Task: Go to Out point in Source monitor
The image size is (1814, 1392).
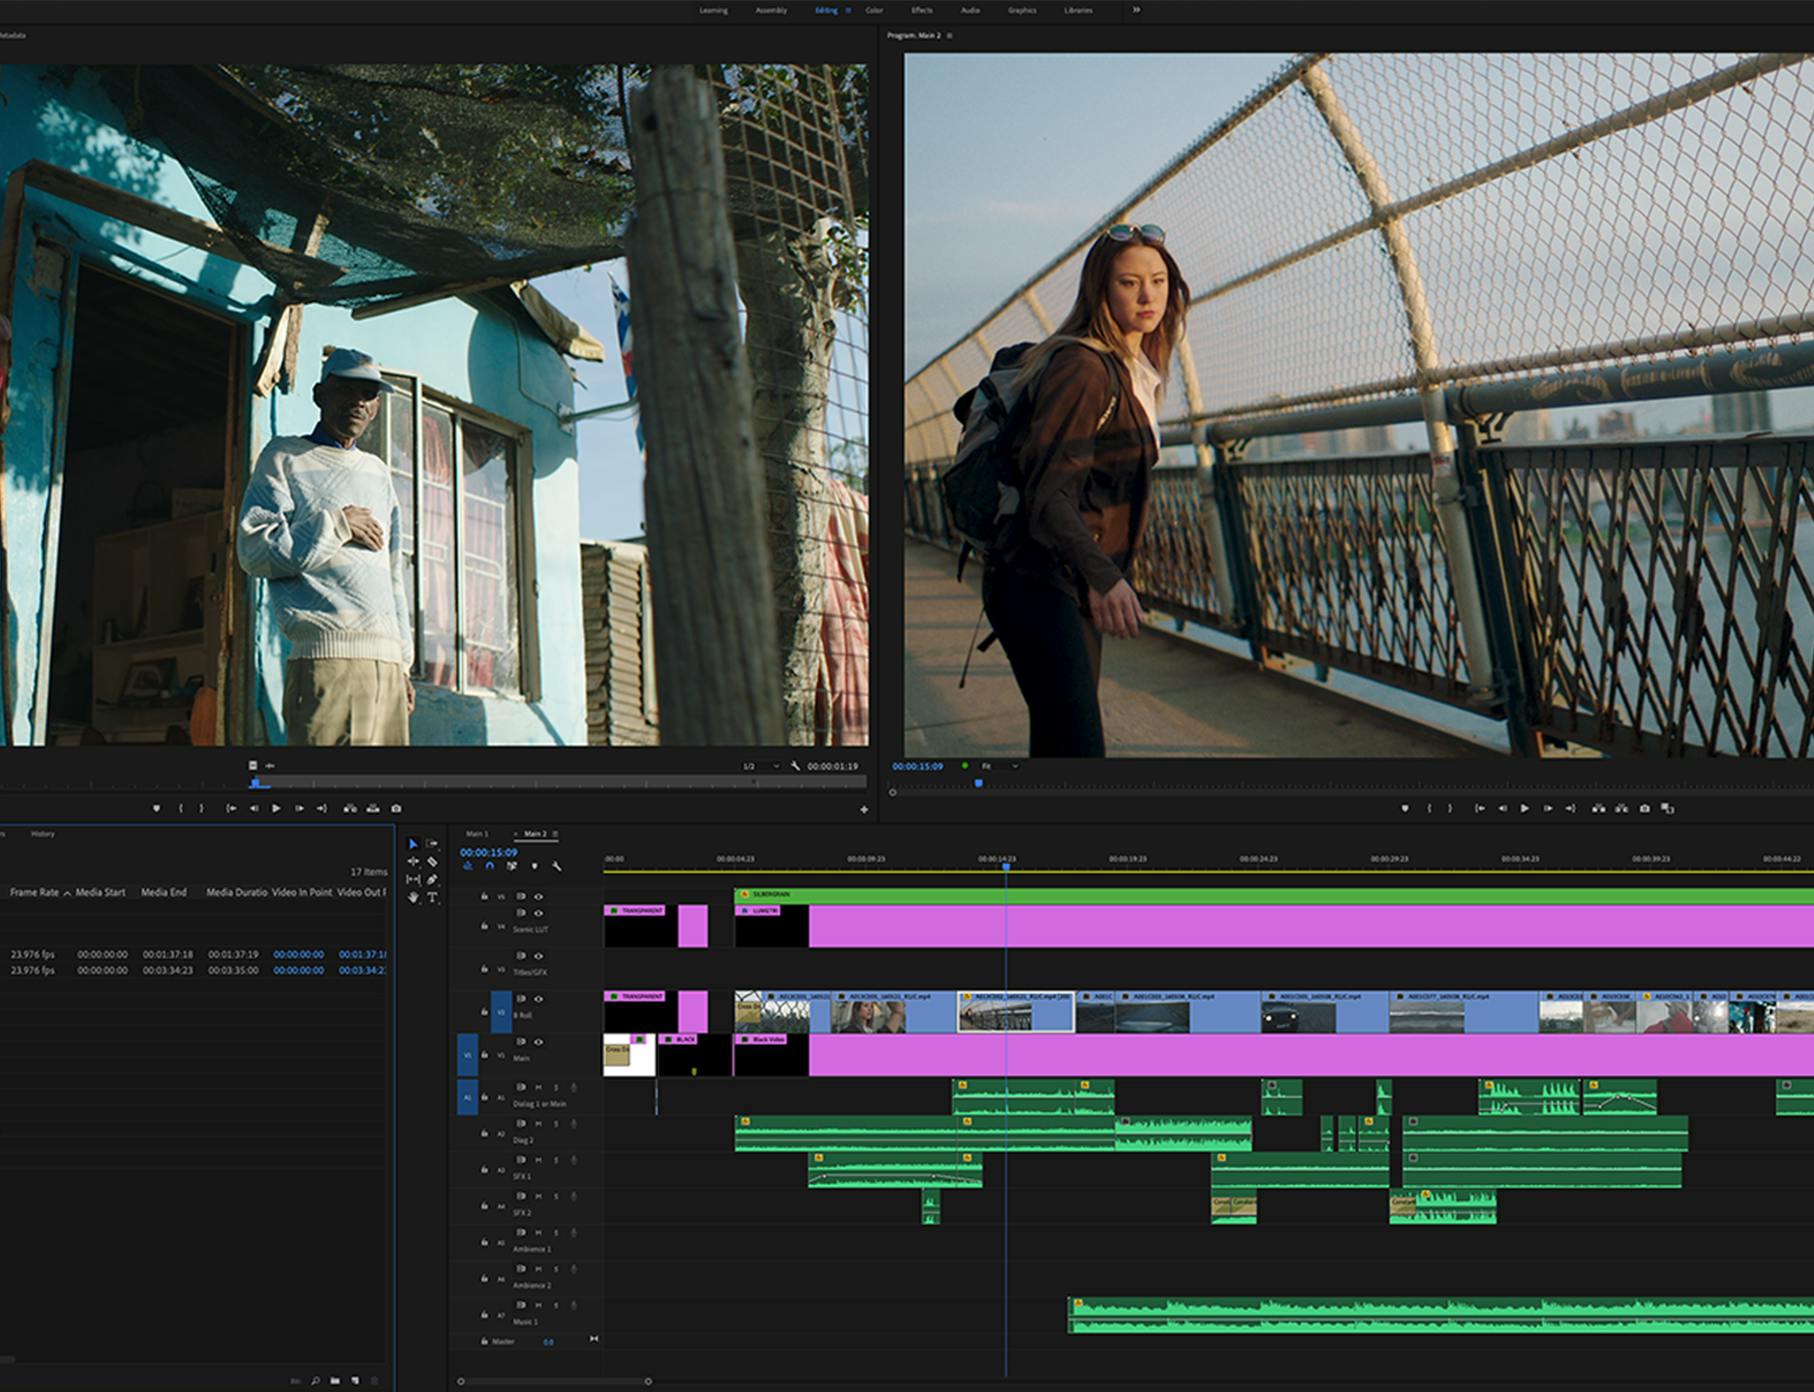Action: (x=321, y=808)
